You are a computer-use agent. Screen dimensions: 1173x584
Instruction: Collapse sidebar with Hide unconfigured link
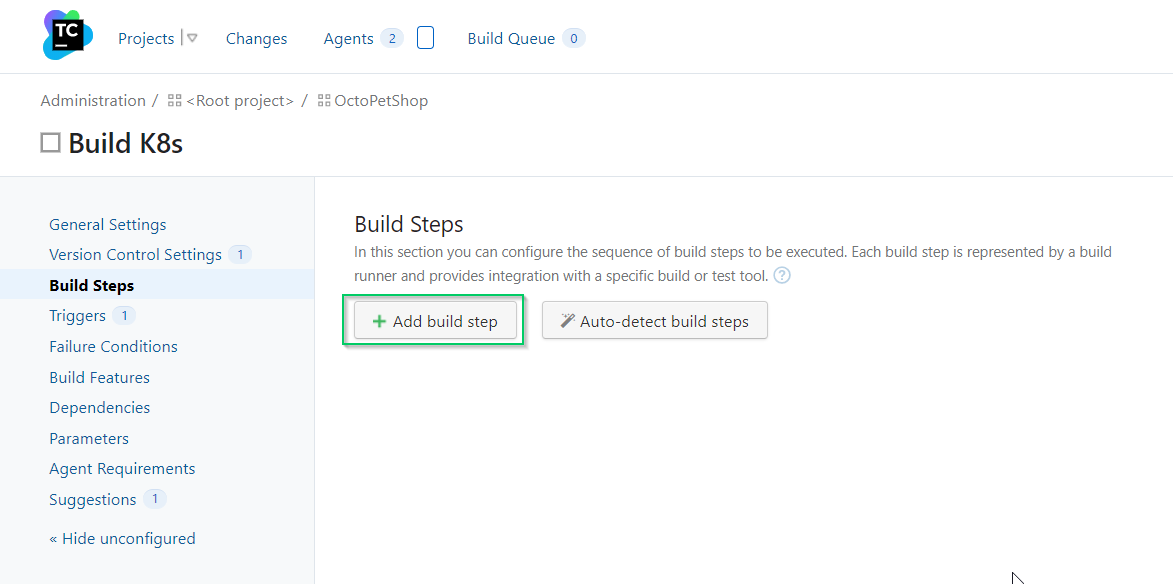(122, 539)
